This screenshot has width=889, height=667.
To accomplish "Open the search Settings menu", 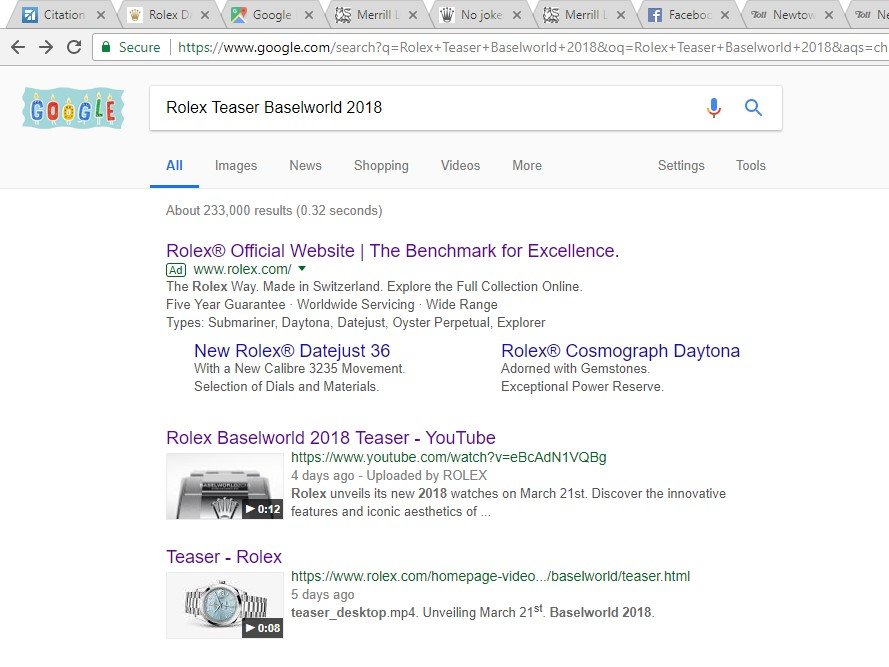I will [681, 166].
